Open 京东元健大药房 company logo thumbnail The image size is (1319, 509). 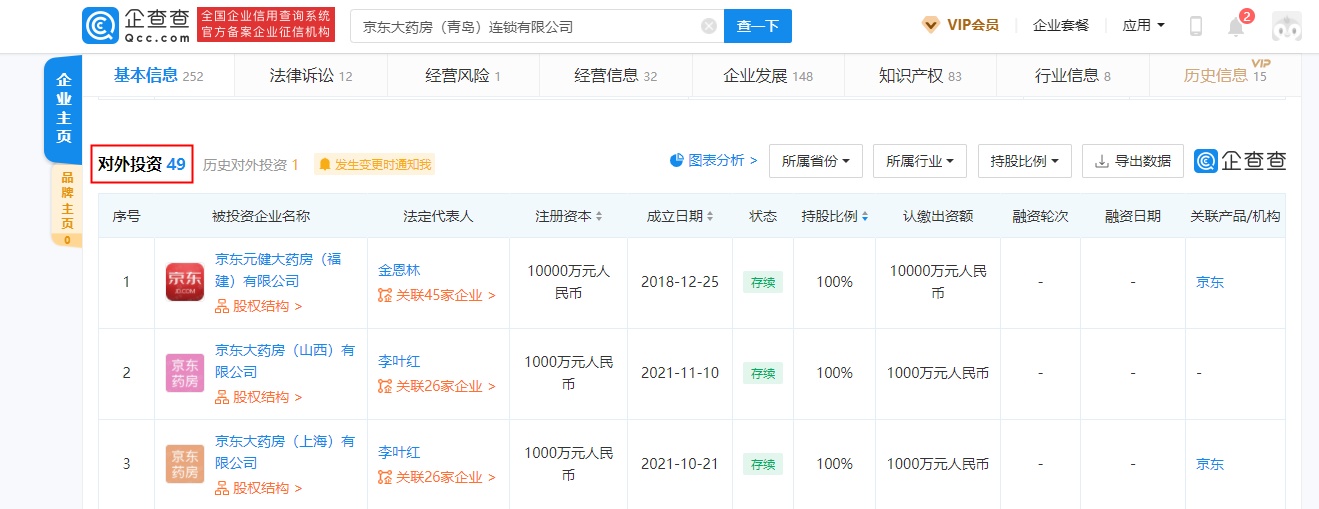184,282
